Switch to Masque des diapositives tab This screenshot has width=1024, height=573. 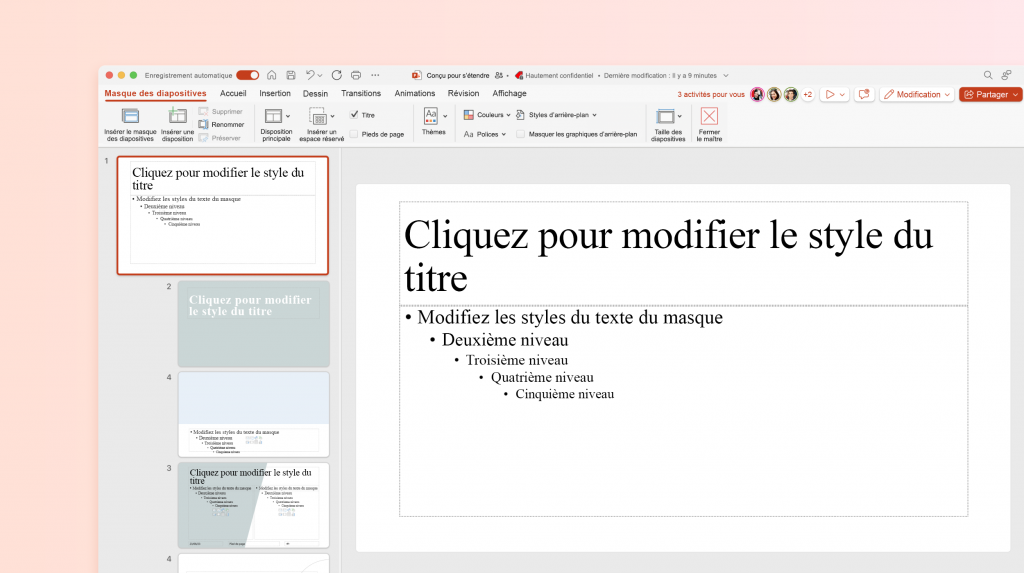(x=155, y=93)
